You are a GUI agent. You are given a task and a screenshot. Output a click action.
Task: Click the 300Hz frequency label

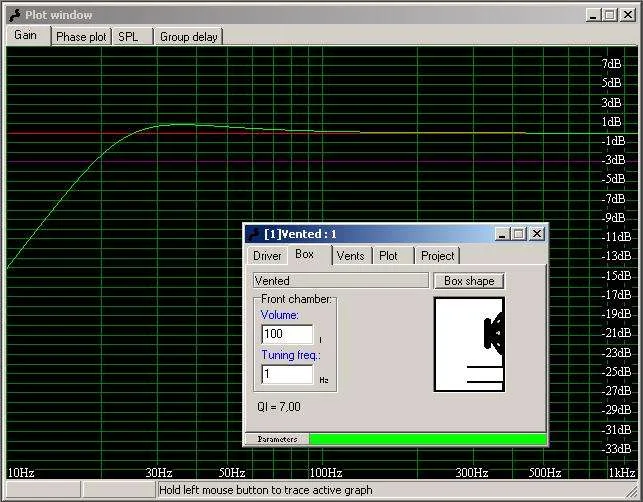tap(472, 473)
